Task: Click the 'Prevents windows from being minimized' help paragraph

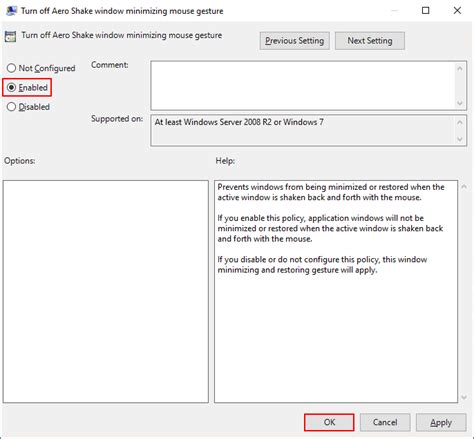Action: pyautogui.click(x=331, y=192)
